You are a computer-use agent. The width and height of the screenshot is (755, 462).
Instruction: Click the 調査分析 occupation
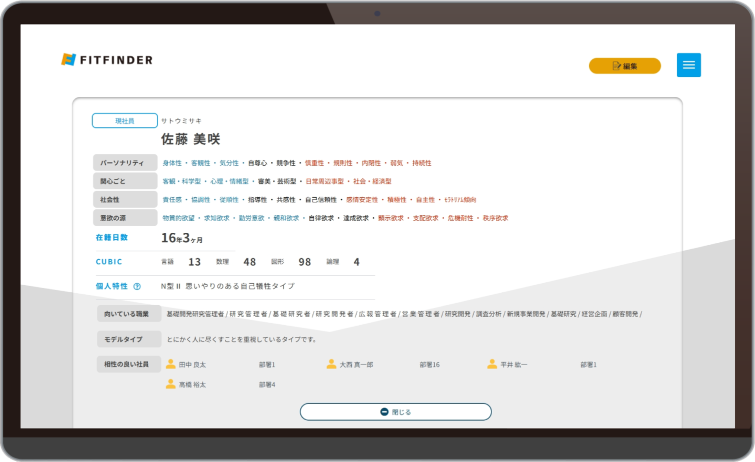[489, 314]
